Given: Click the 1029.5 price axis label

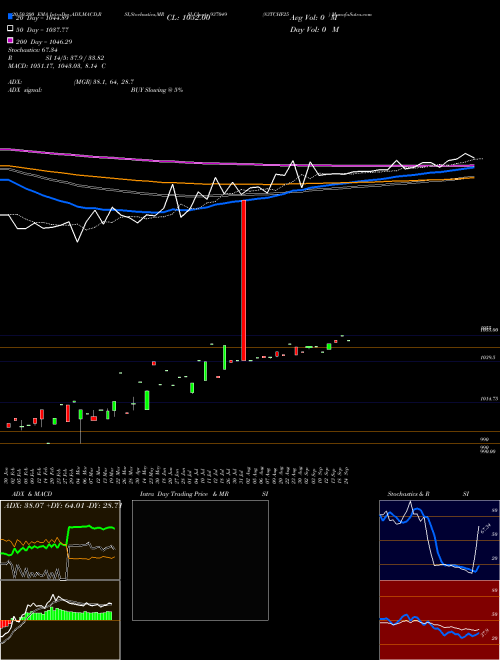Looking at the screenshot, I should point(488,357).
